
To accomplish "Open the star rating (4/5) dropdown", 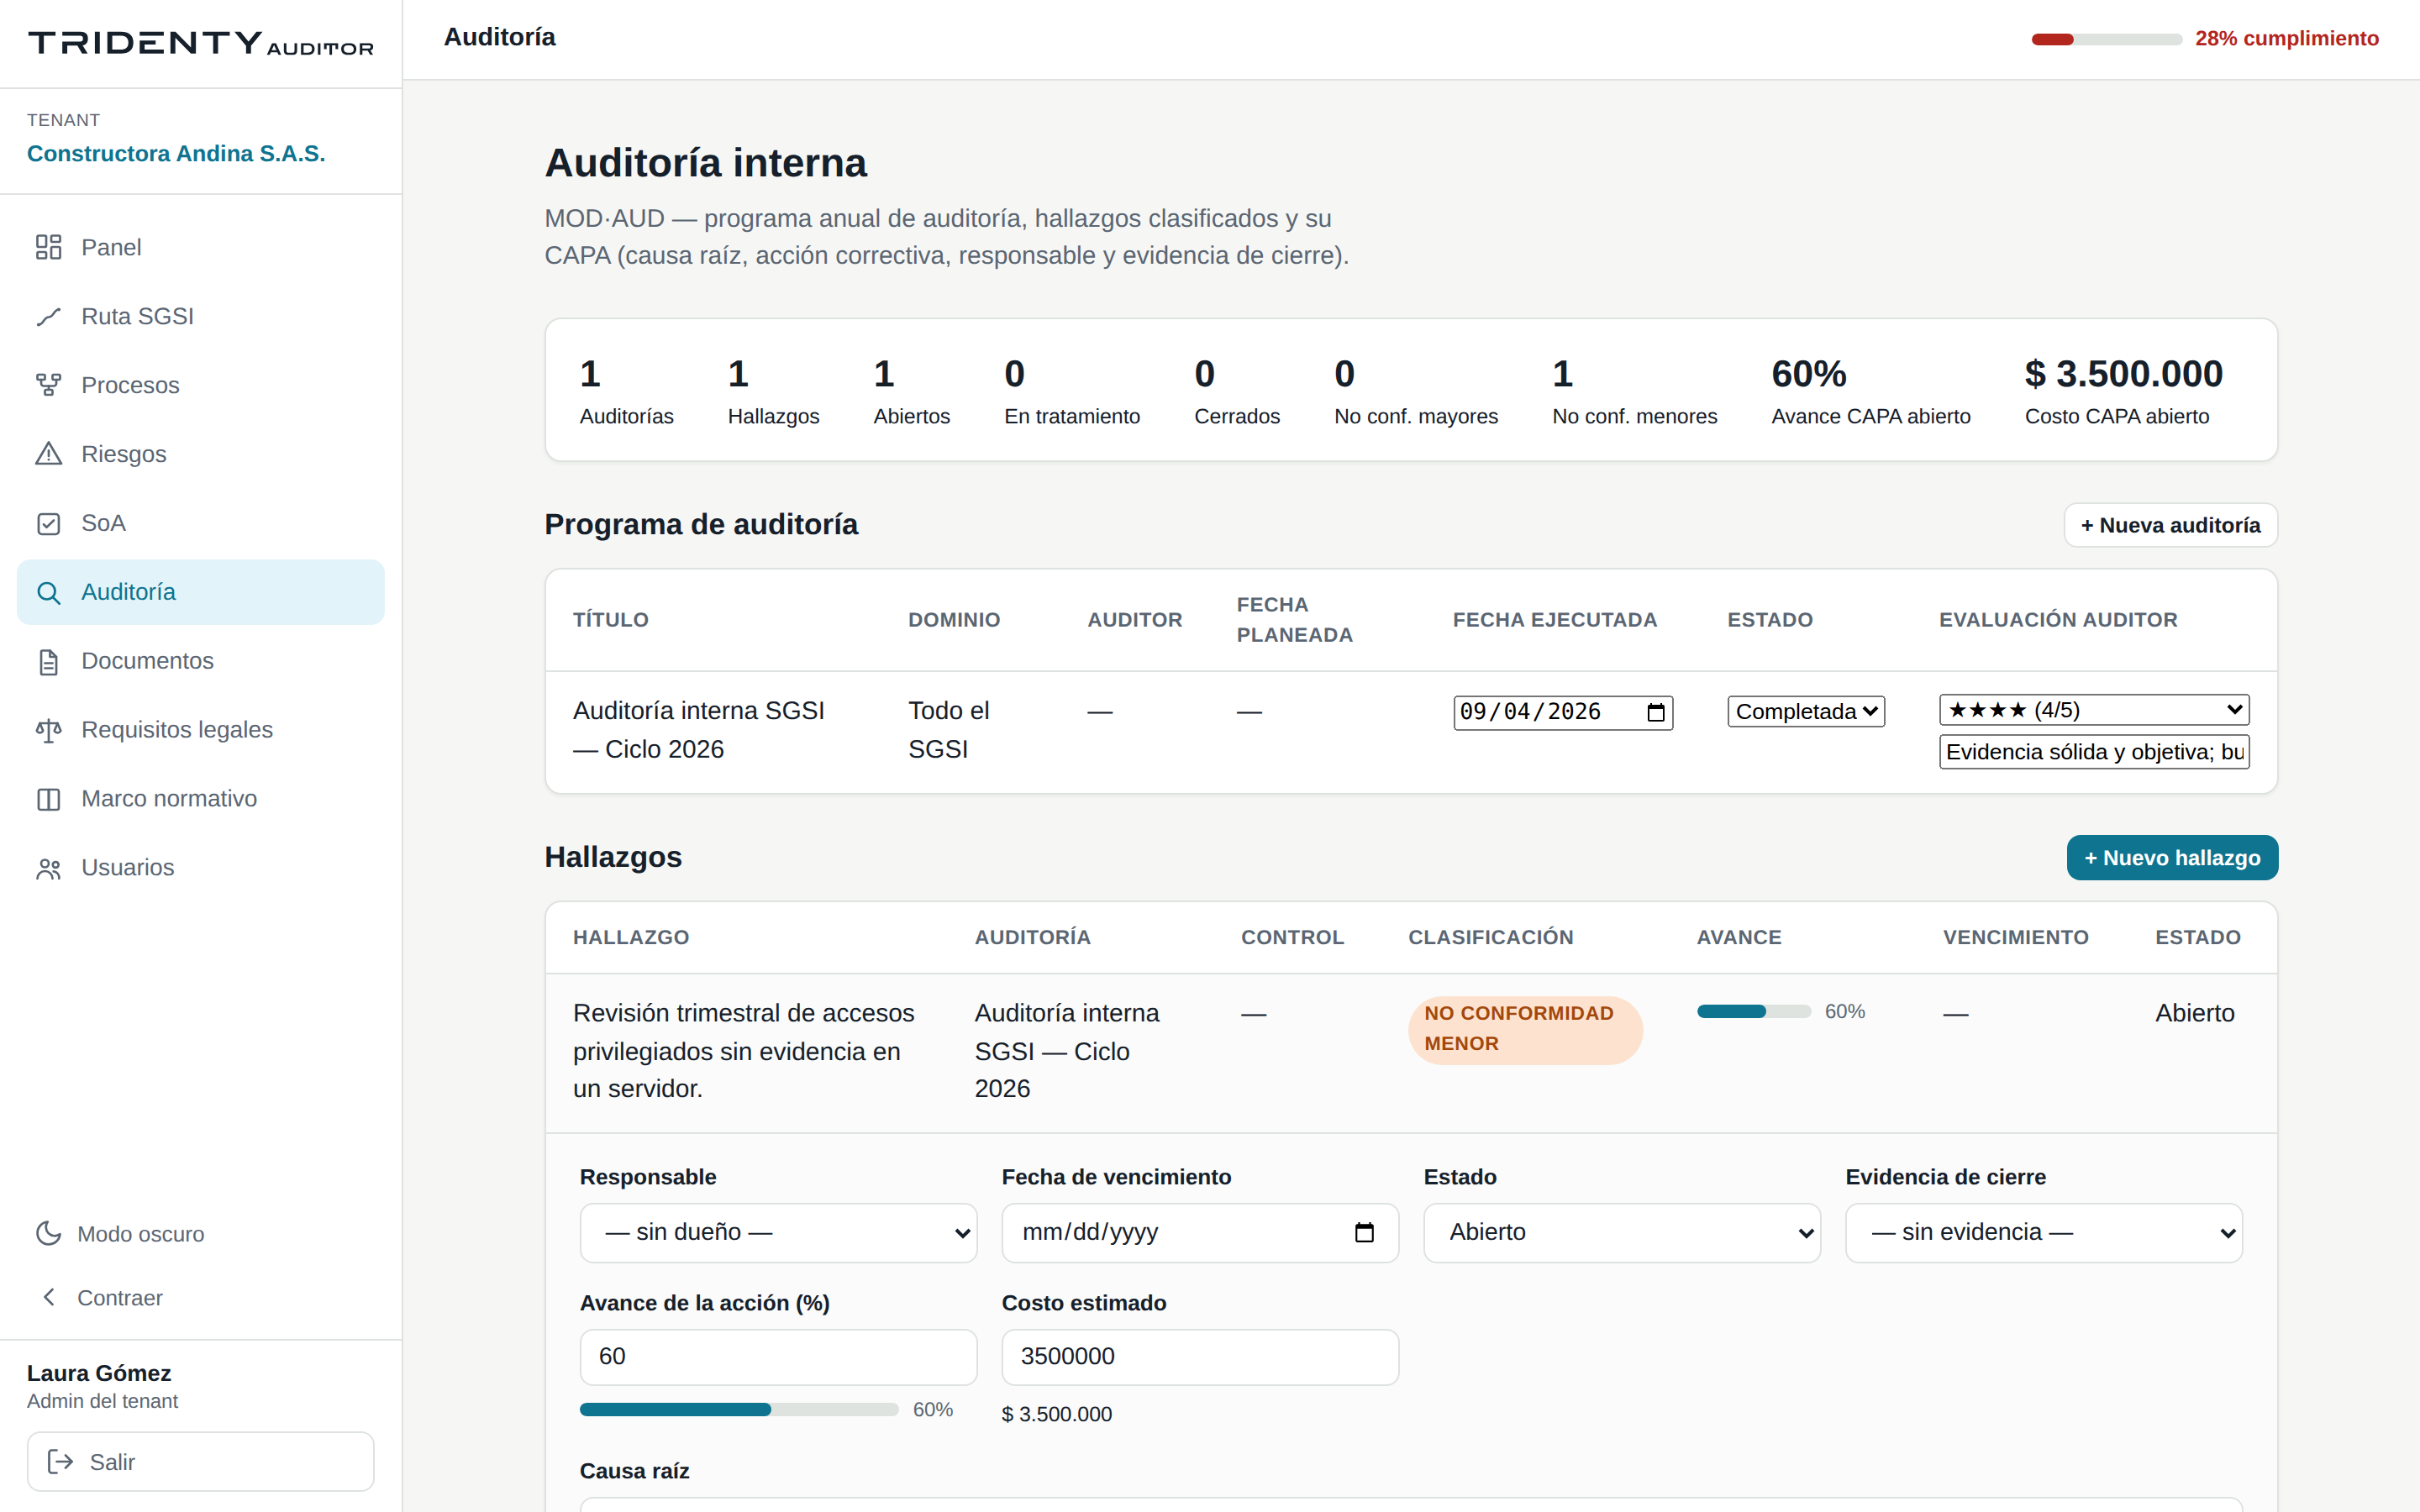I will click(x=2094, y=710).
